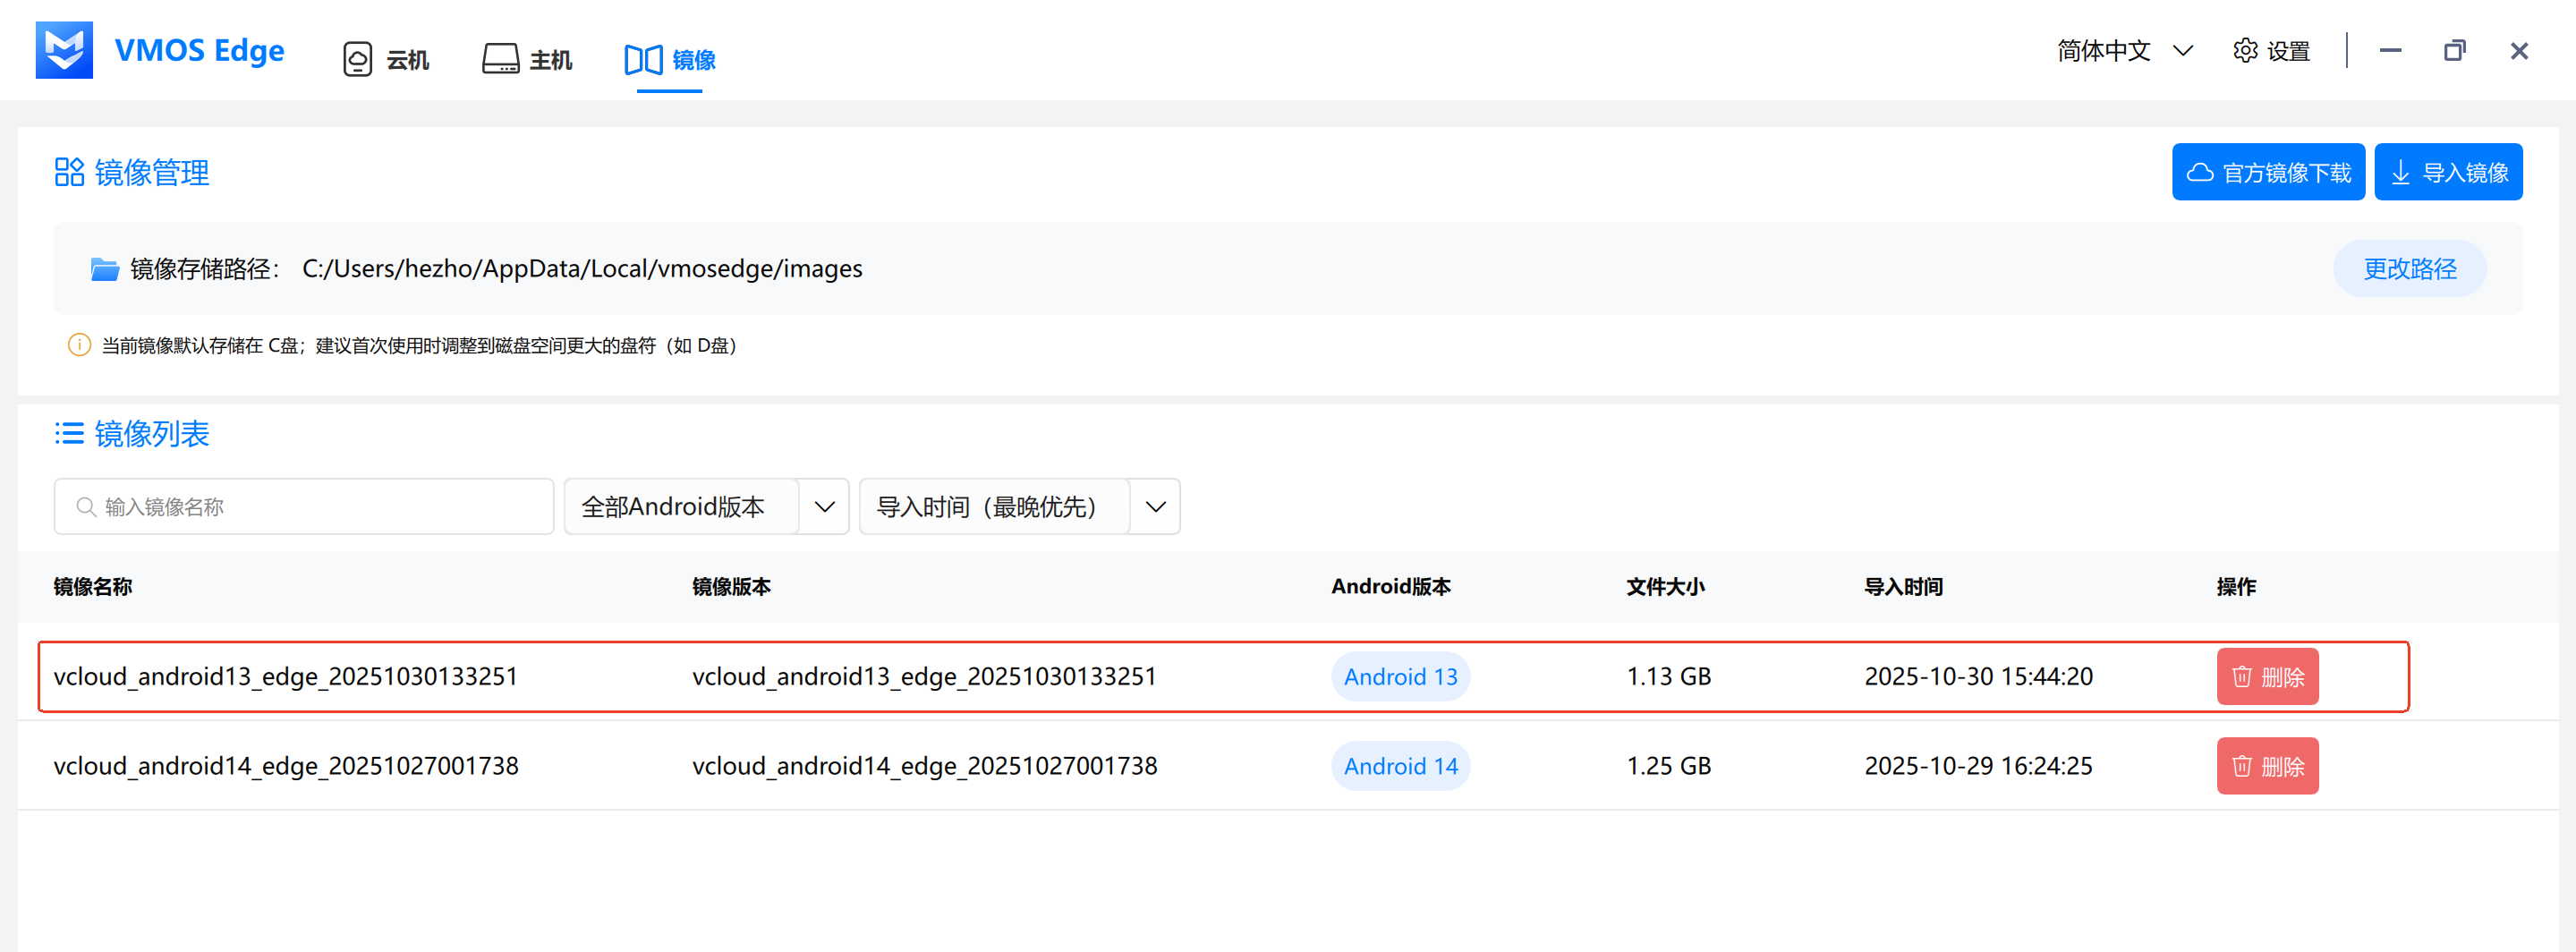
Task: Expand the 简体中文 language selector
Action: click(x=2183, y=50)
